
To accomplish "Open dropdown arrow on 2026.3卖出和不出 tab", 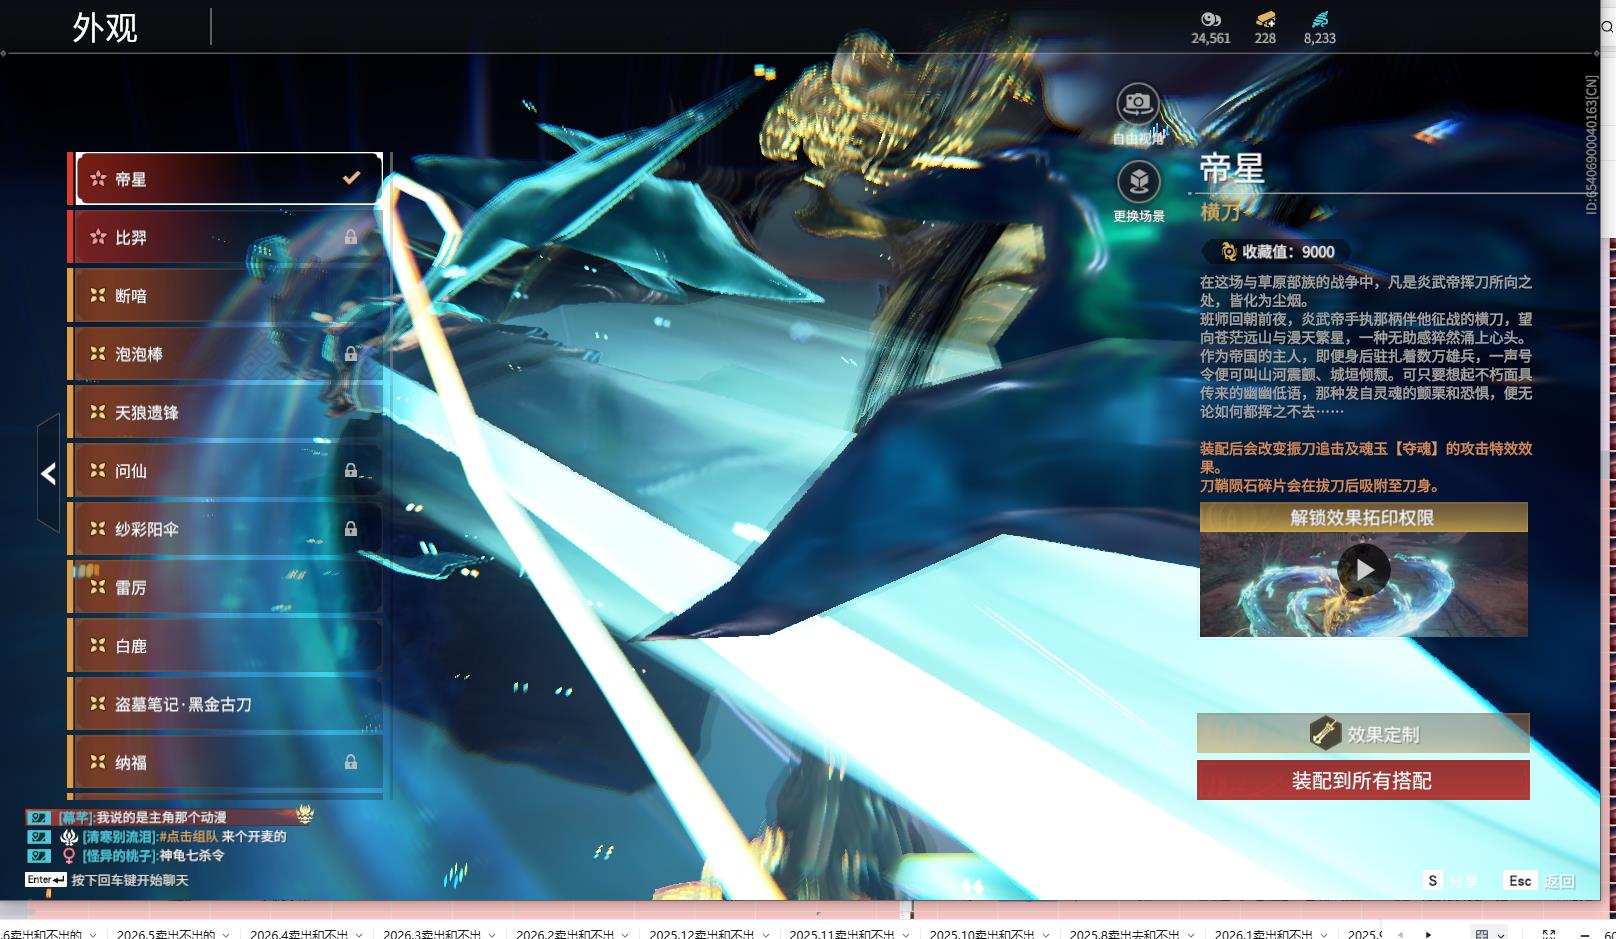I will click(x=492, y=934).
